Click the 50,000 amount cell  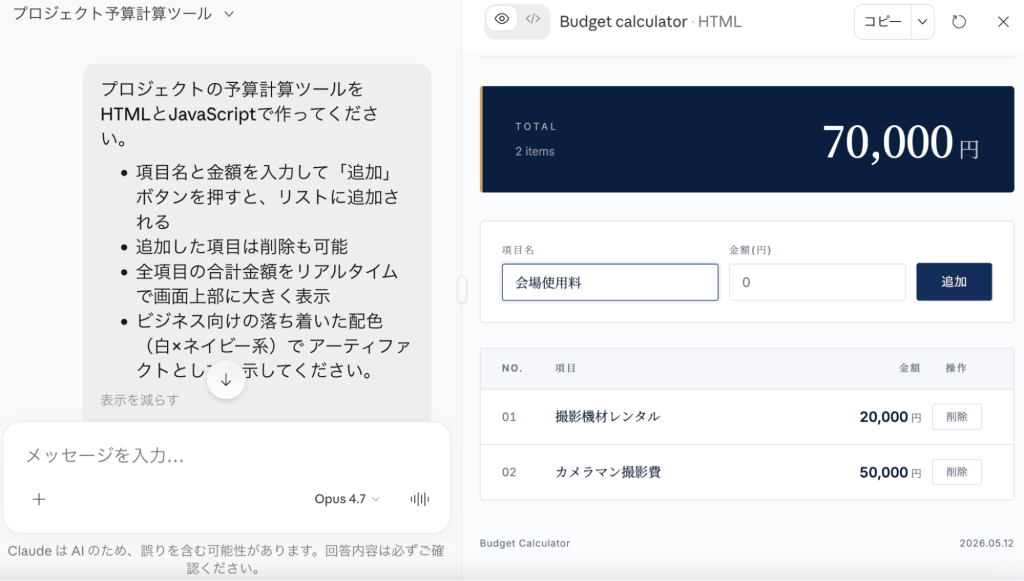[x=889, y=472]
